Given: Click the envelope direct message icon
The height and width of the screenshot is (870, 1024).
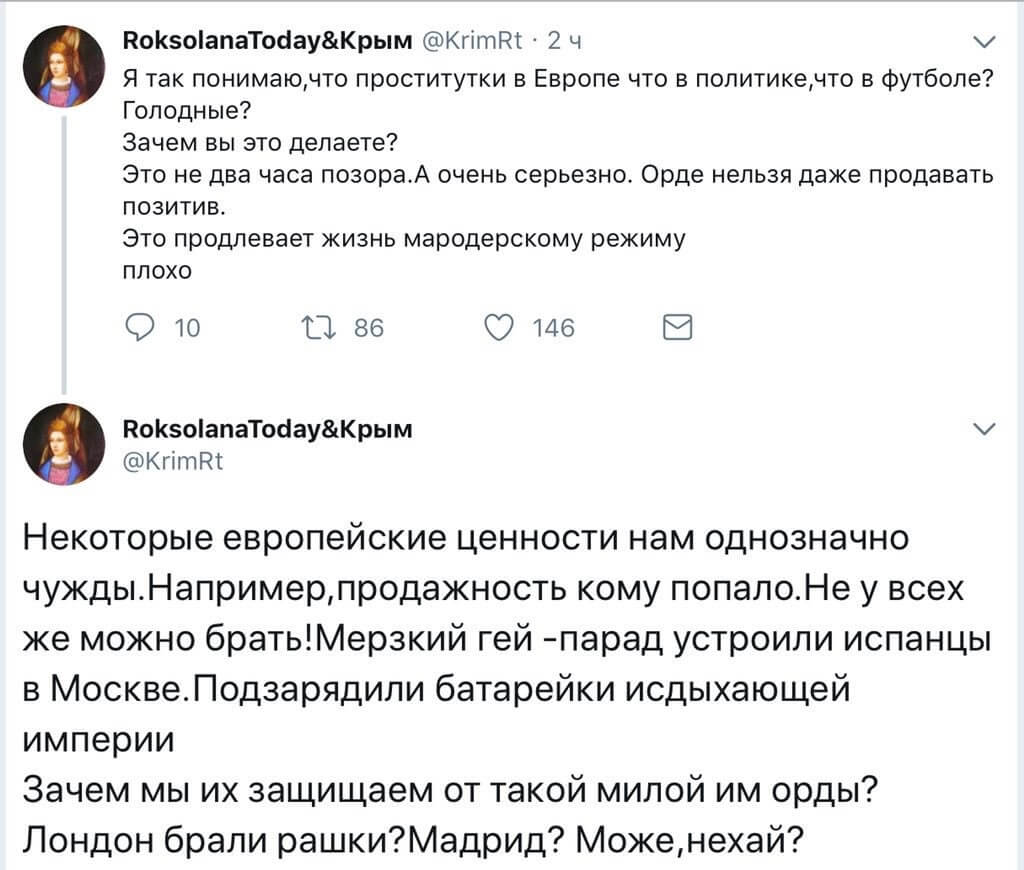Looking at the screenshot, I should pos(679,328).
